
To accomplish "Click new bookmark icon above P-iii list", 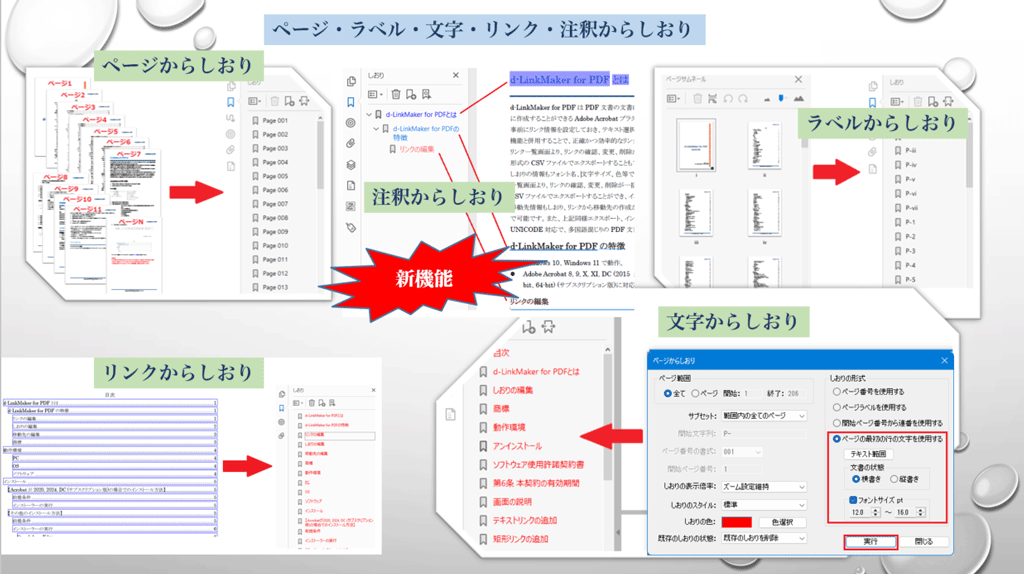I will point(933,101).
